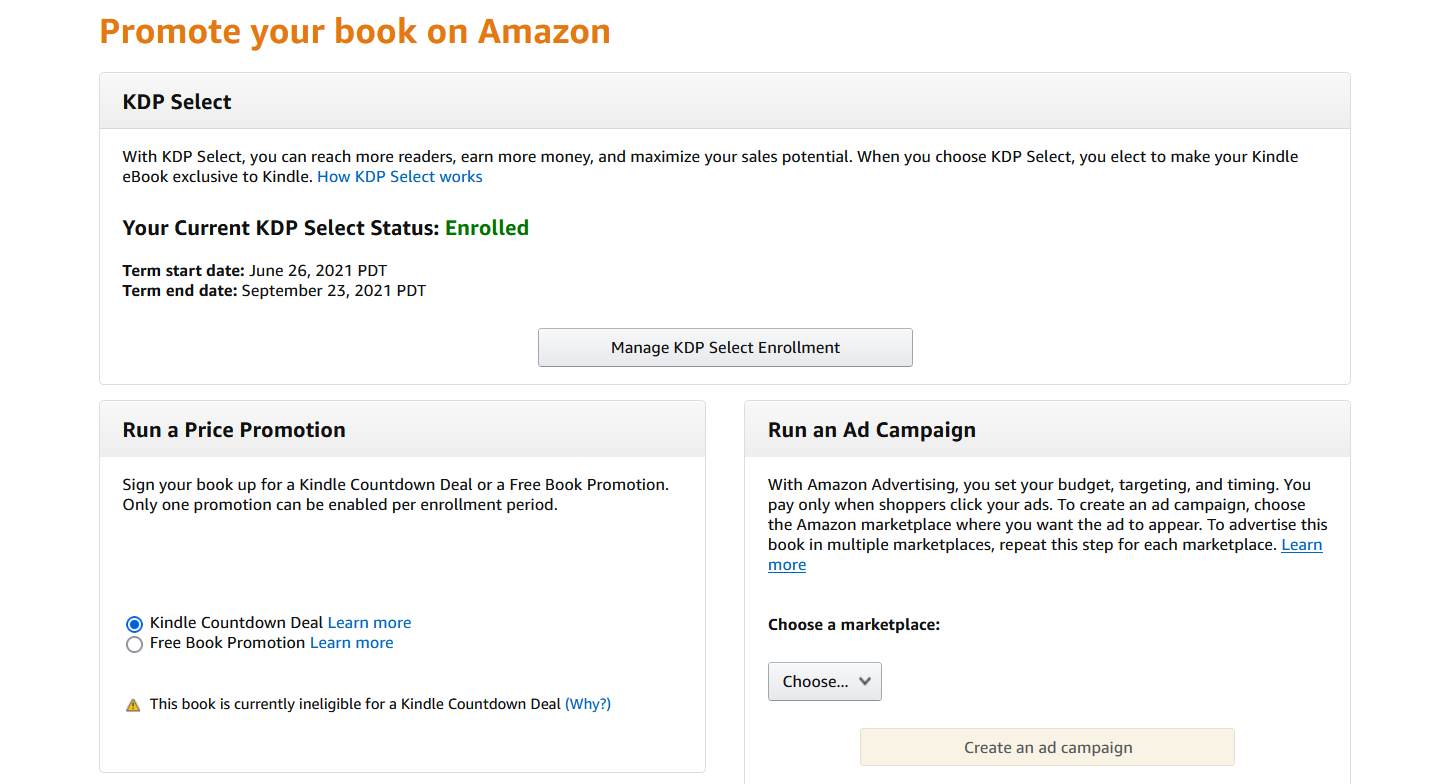Viewport: 1456px width, 784px height.
Task: Open the How KDP Select works link
Action: tap(399, 177)
